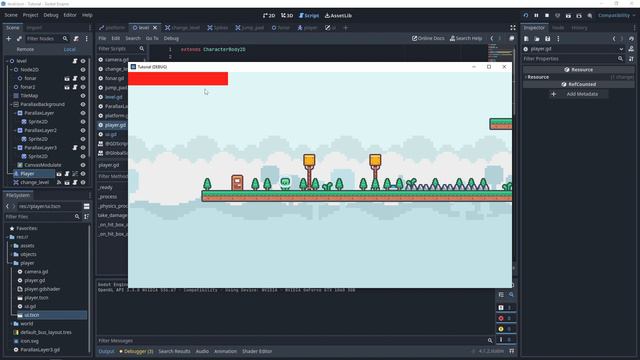Viewport: 640px width, 360px height.
Task: Expand the assets folder
Action: (x=11, y=246)
